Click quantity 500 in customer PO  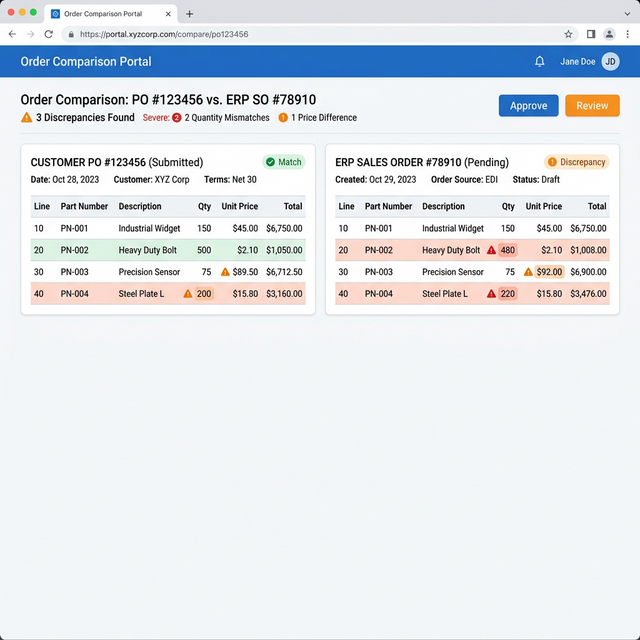[x=204, y=250]
